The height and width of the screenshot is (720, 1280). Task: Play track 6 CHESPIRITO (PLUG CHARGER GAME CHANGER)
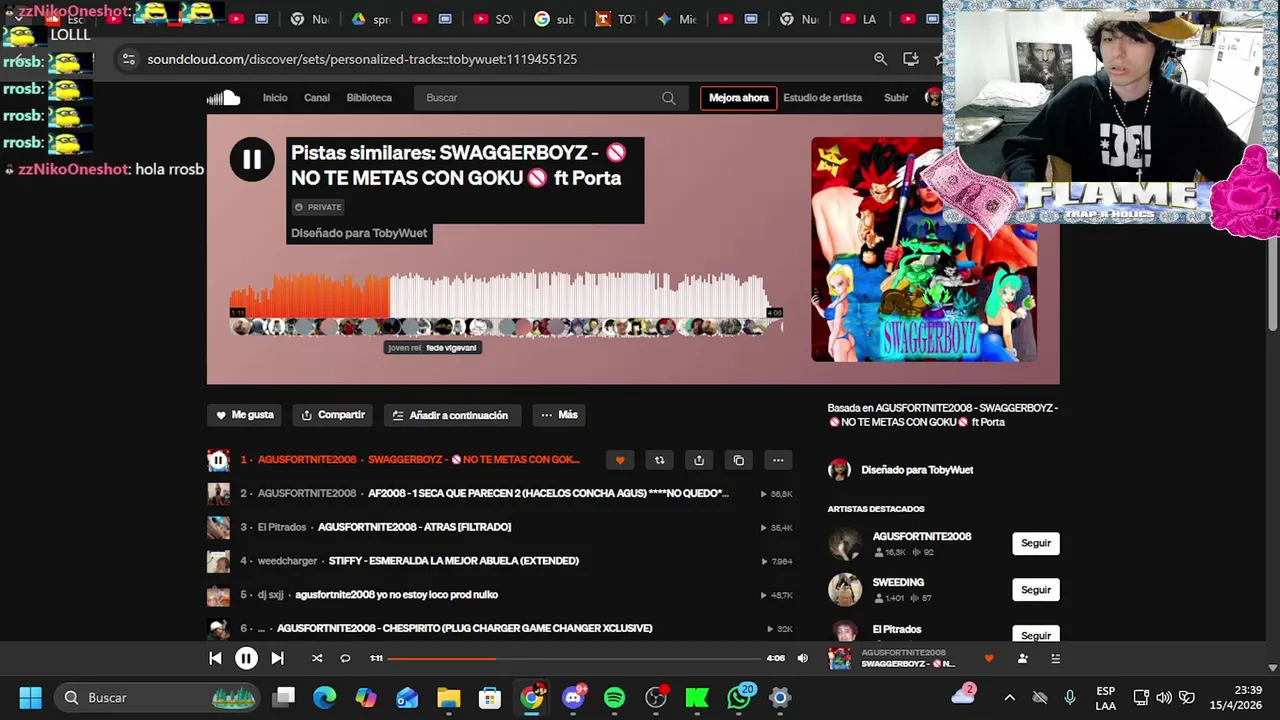464,628
